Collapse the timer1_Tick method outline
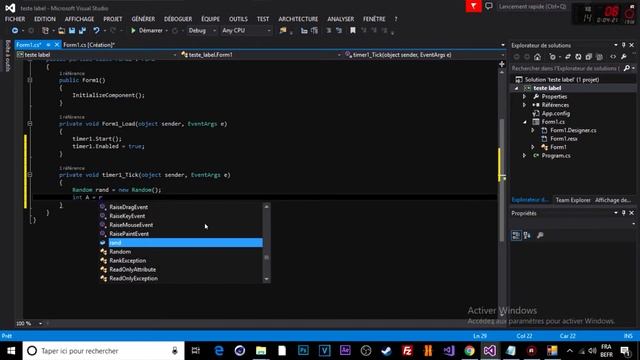This screenshot has height=360, width=640. coord(30,175)
